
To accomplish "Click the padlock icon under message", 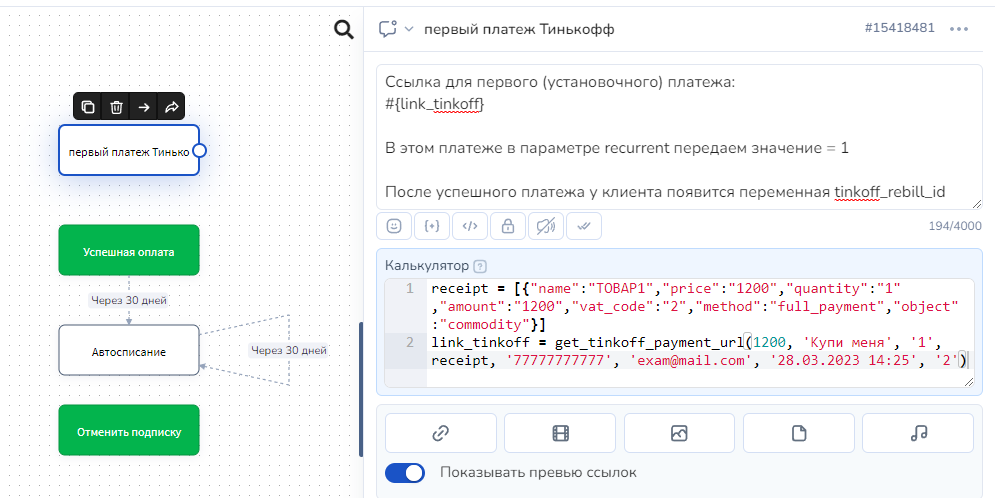I will [x=508, y=227].
